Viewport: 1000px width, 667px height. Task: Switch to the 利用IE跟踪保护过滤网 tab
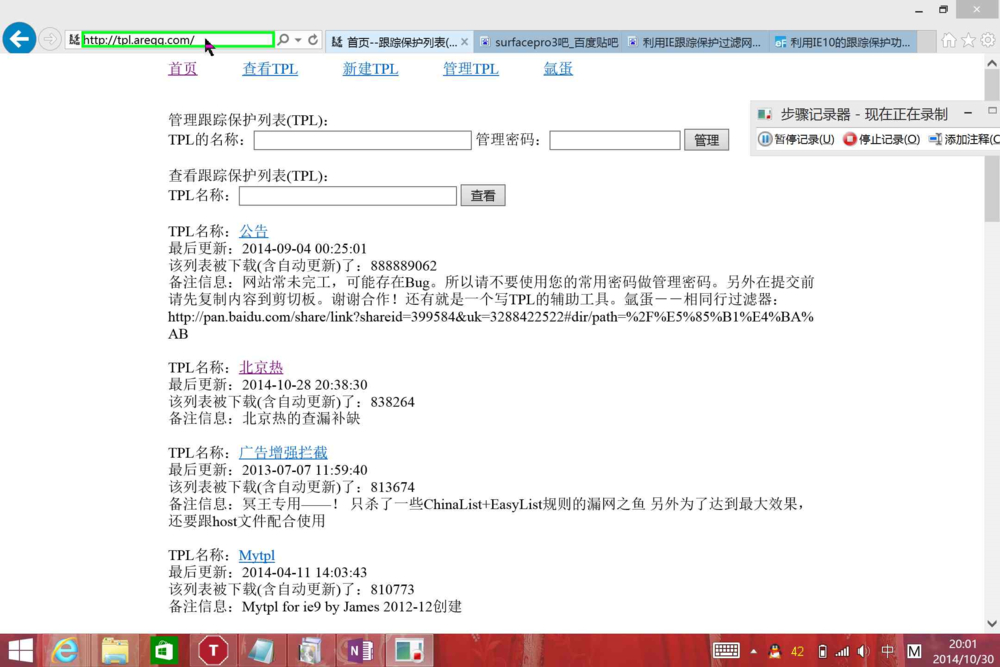(695, 42)
